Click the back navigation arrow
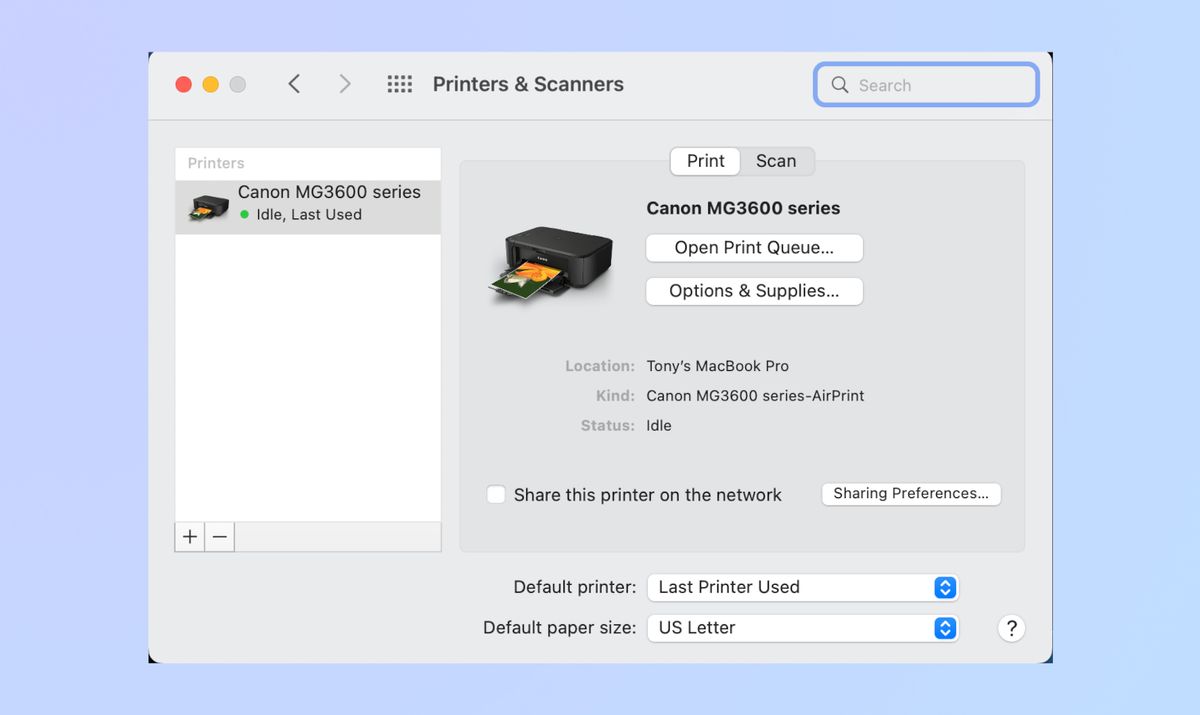The image size is (1200, 715). pos(295,84)
